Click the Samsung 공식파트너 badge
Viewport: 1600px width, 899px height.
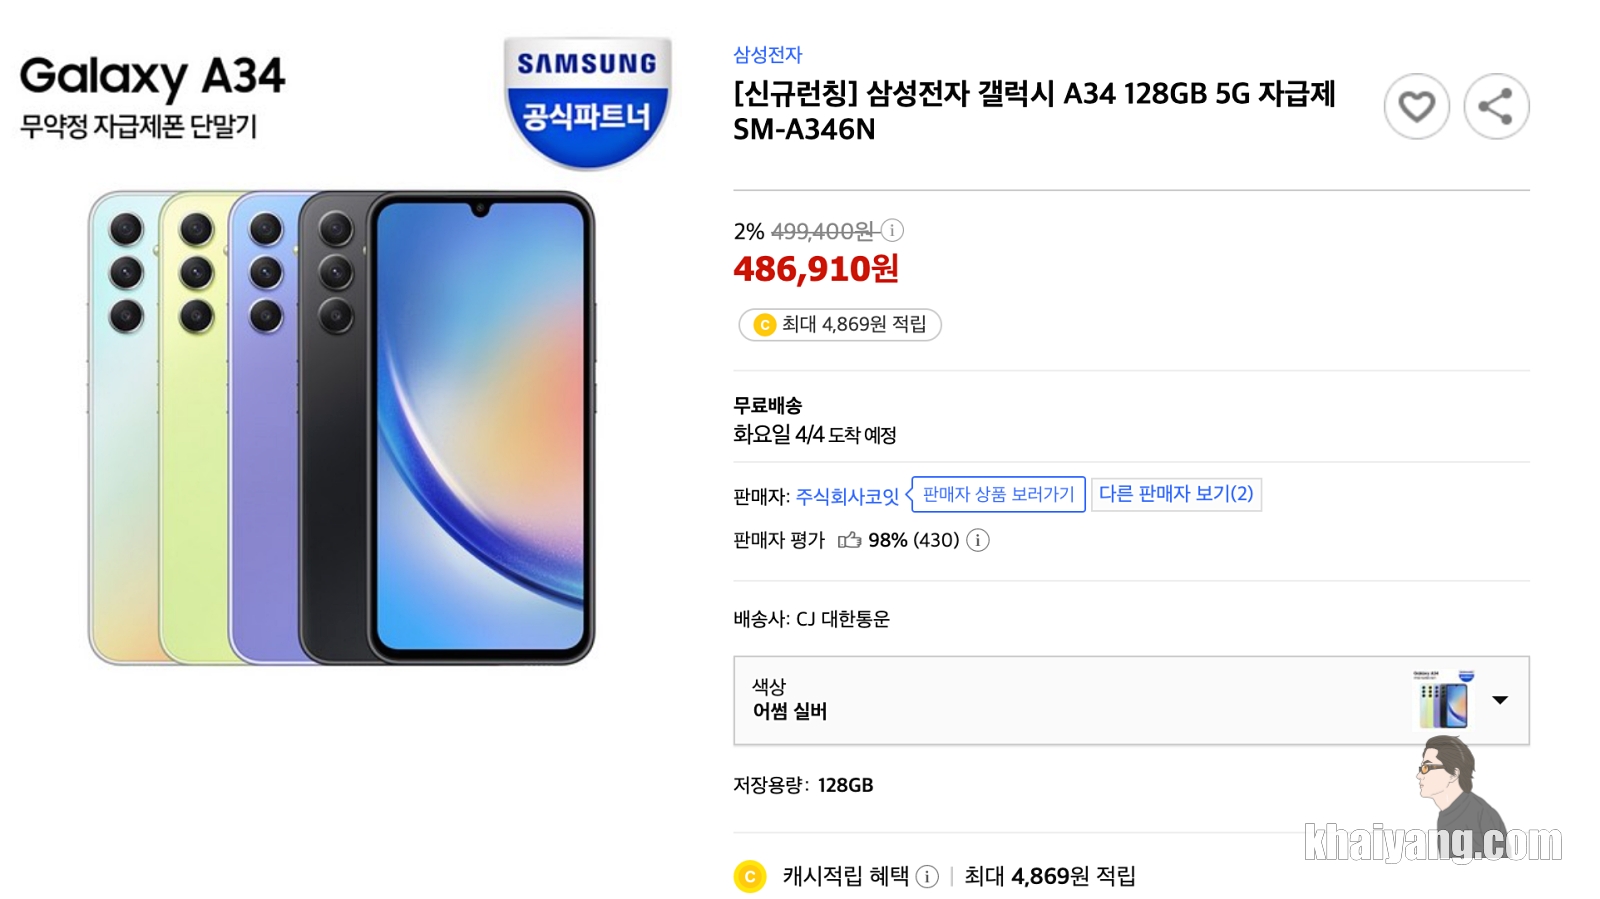[x=587, y=103]
